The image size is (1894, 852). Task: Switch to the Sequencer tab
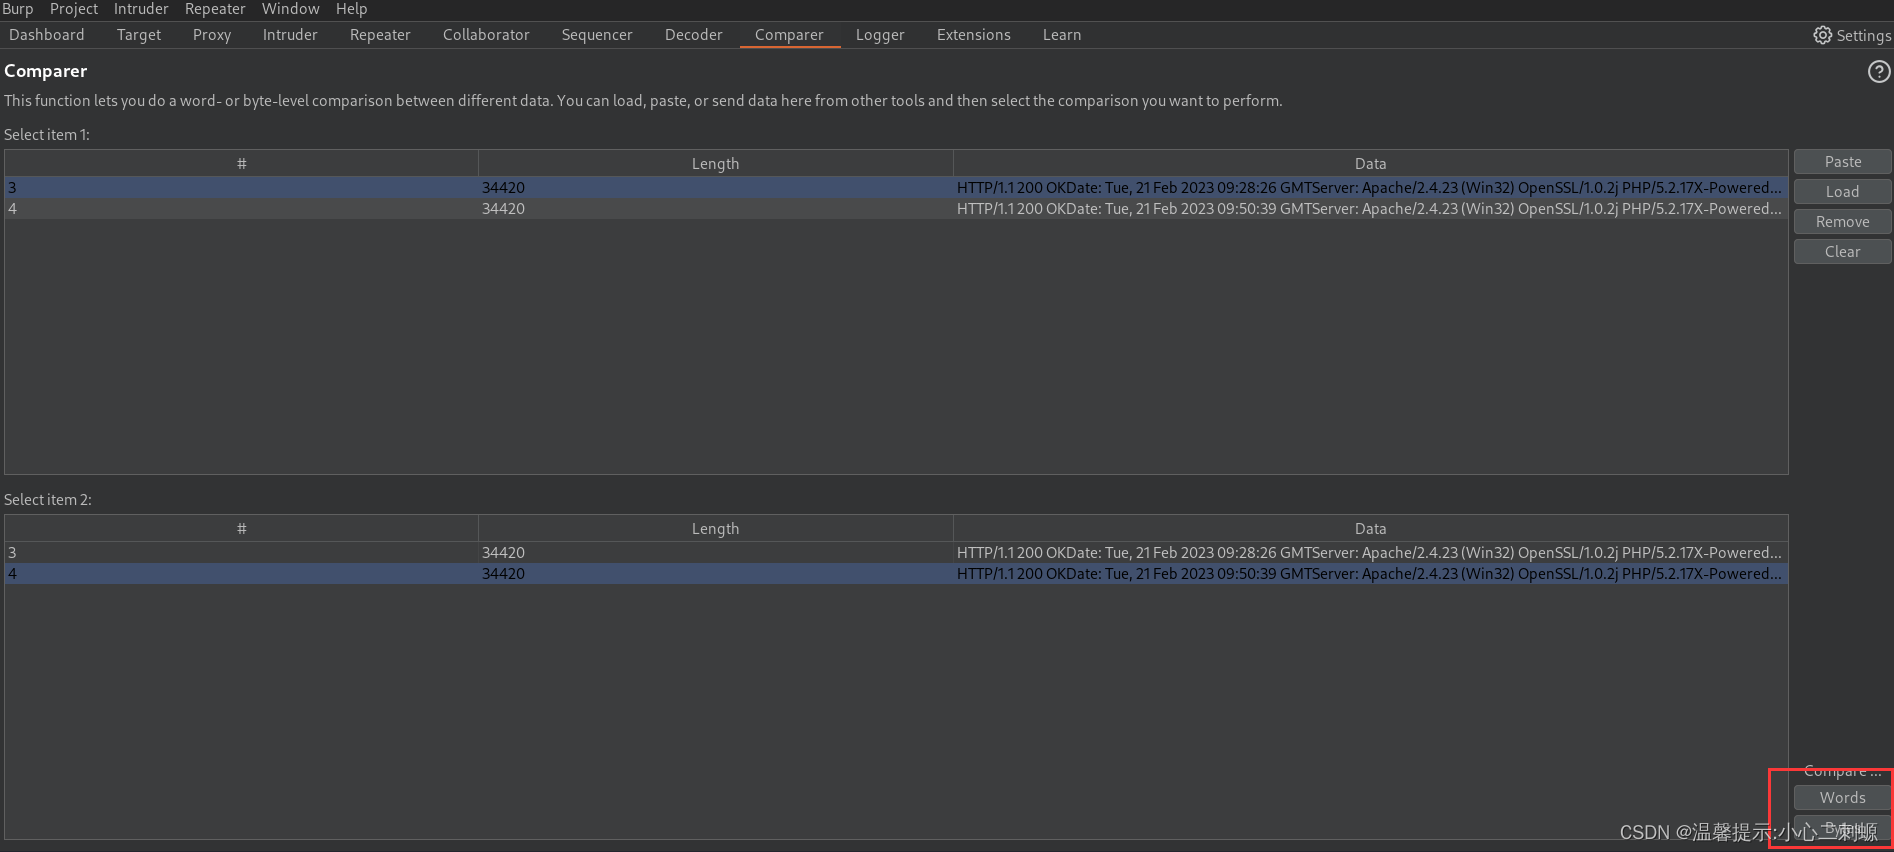[x=597, y=35]
